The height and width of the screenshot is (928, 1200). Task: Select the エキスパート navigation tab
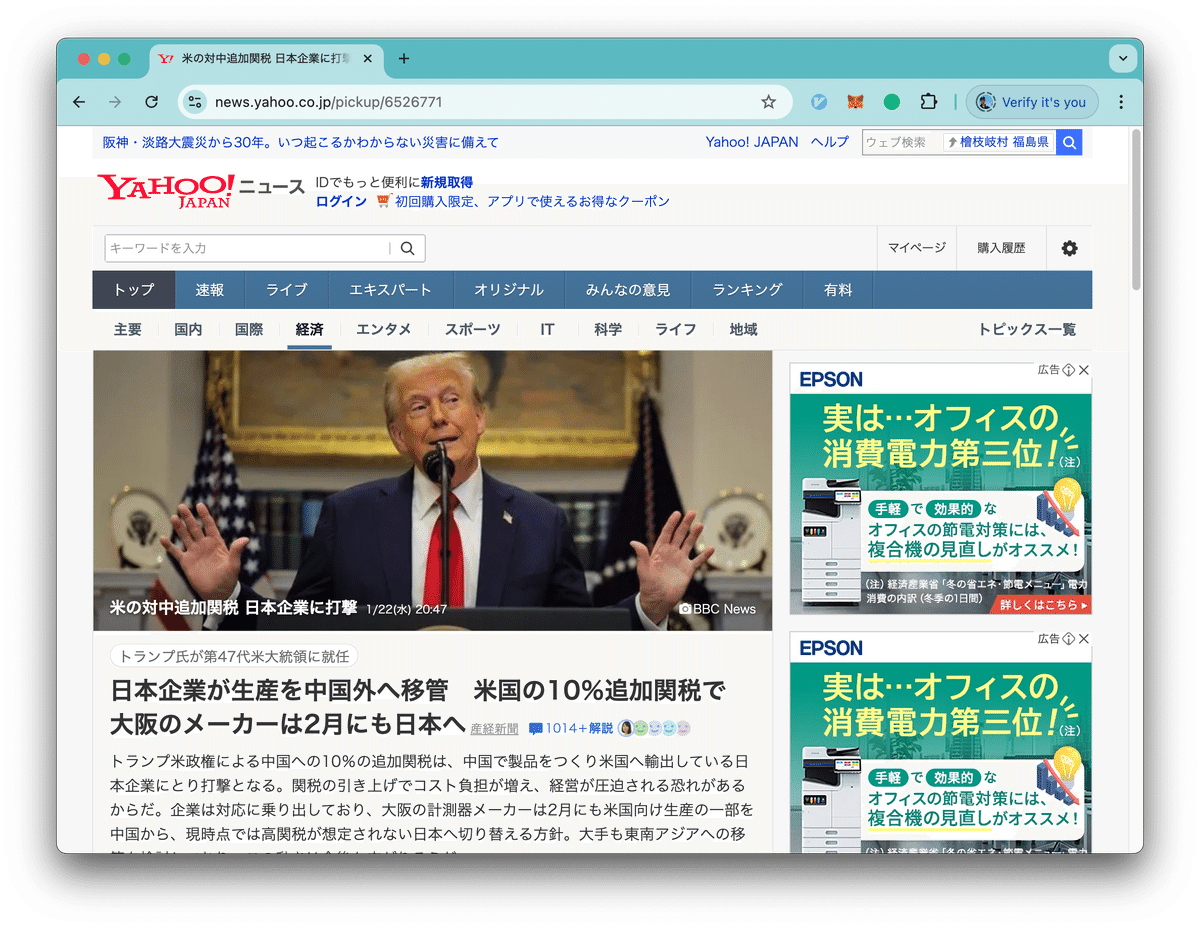(391, 290)
